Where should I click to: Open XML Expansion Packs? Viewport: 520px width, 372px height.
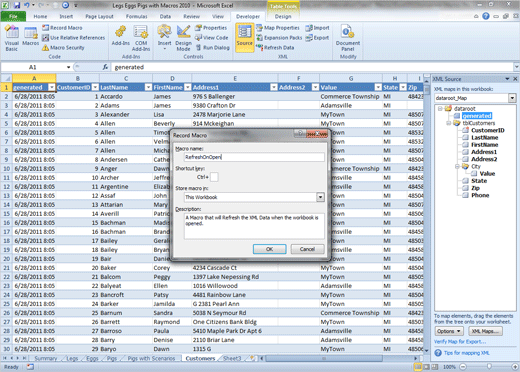pos(279,38)
